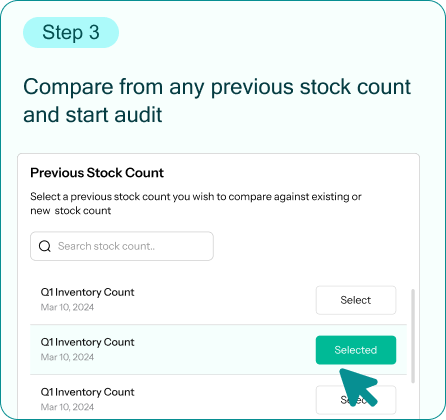Screen dimensions: 446x420
Task: Click the stock count list scrollbar
Action: [x=413, y=336]
